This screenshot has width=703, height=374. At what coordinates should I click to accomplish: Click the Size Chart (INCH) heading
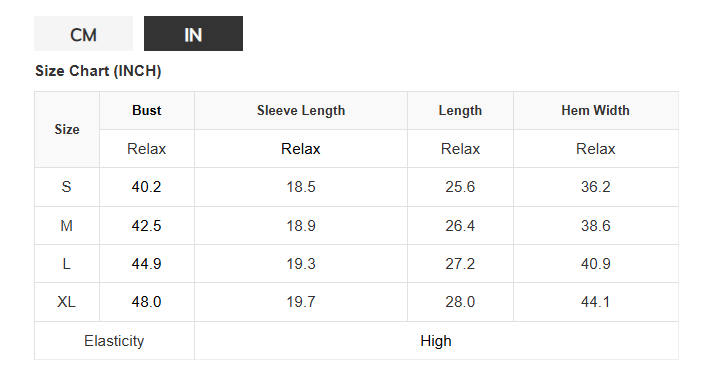[98, 71]
